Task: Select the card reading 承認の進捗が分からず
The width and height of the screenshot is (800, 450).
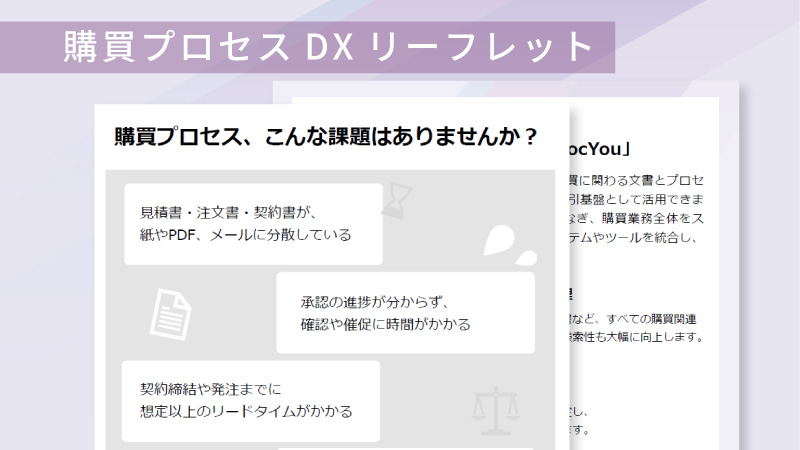Action: pos(406,313)
